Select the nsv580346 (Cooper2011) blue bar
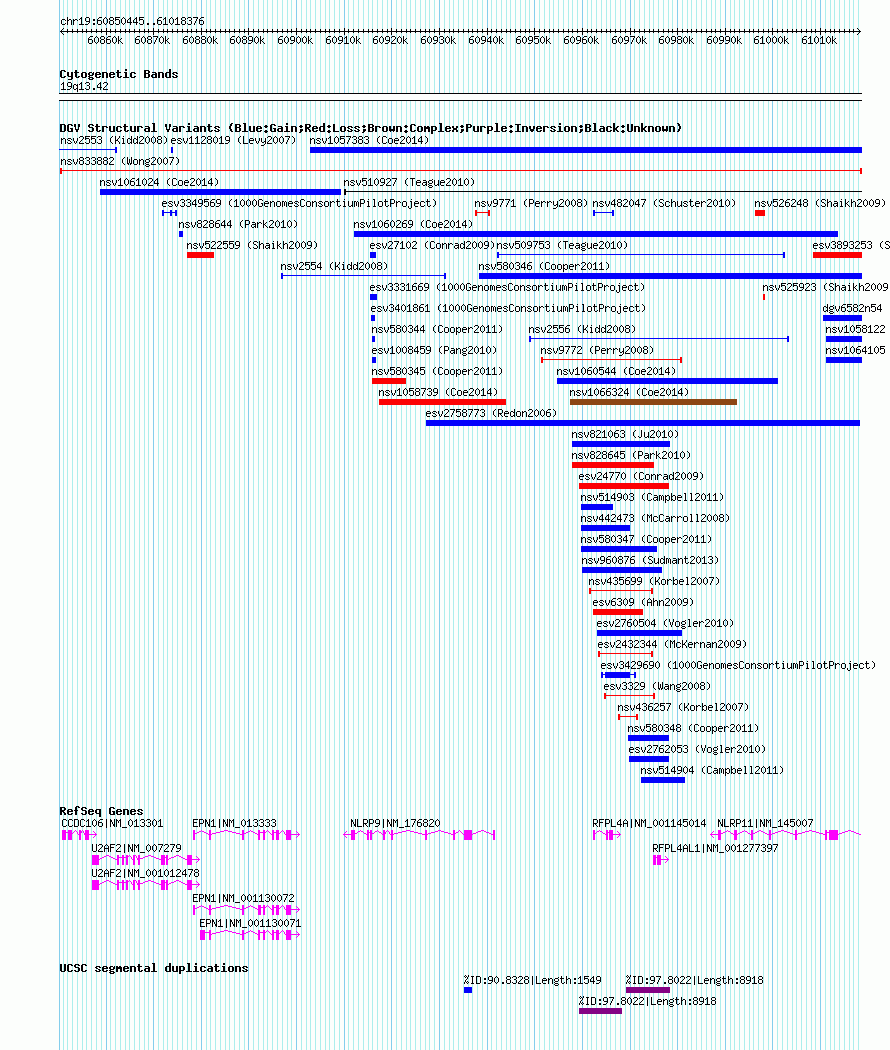890x1050 pixels. [670, 276]
